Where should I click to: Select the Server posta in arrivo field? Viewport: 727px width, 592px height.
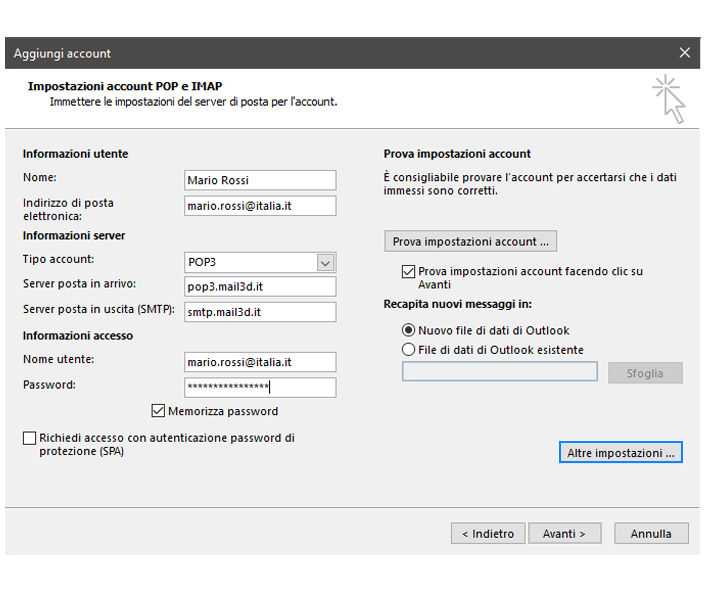click(260, 287)
